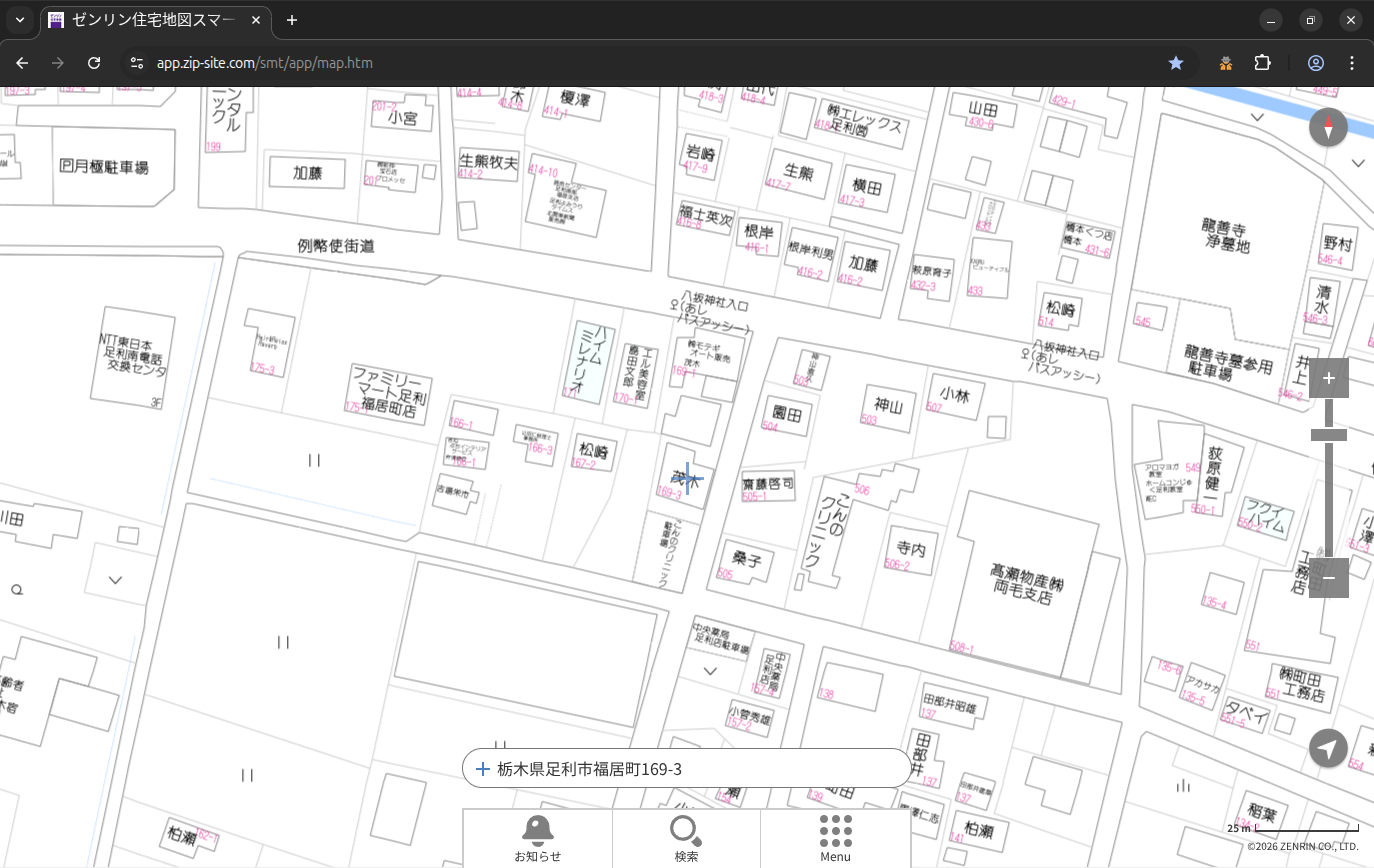1374x868 pixels.
Task: Expand the tab search dropdown
Action: pos(19,20)
